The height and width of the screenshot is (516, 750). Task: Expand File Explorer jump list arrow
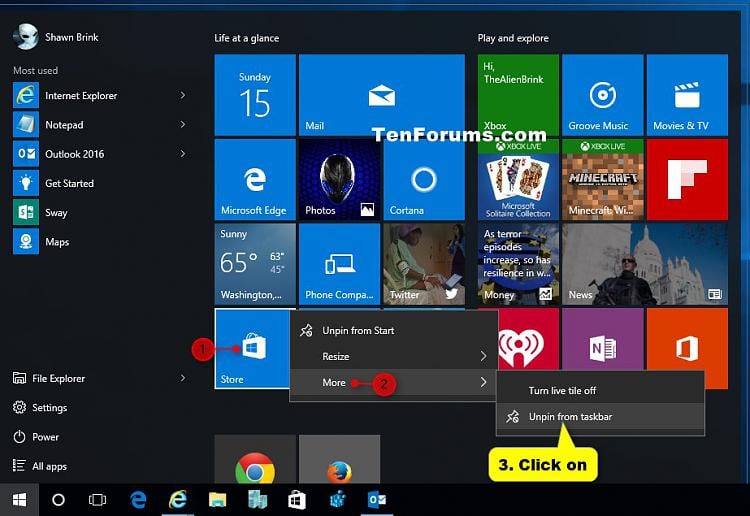[183, 378]
